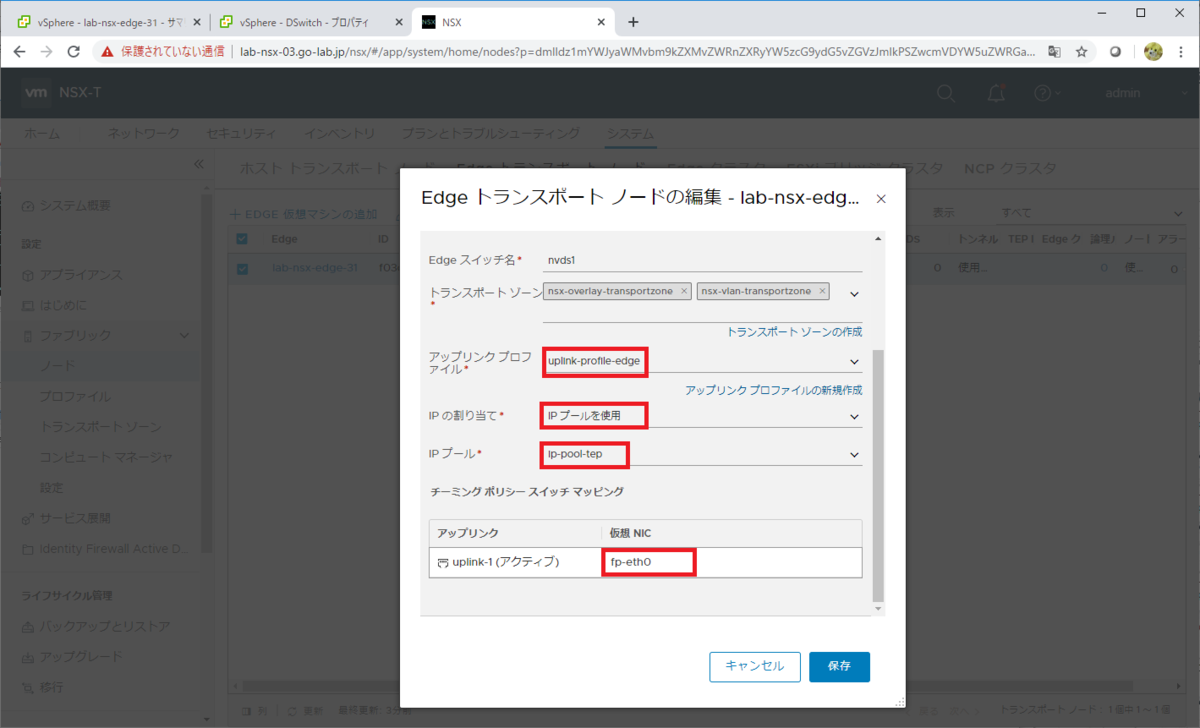Click the translate page icon
This screenshot has height=728, width=1200.
click(1054, 51)
